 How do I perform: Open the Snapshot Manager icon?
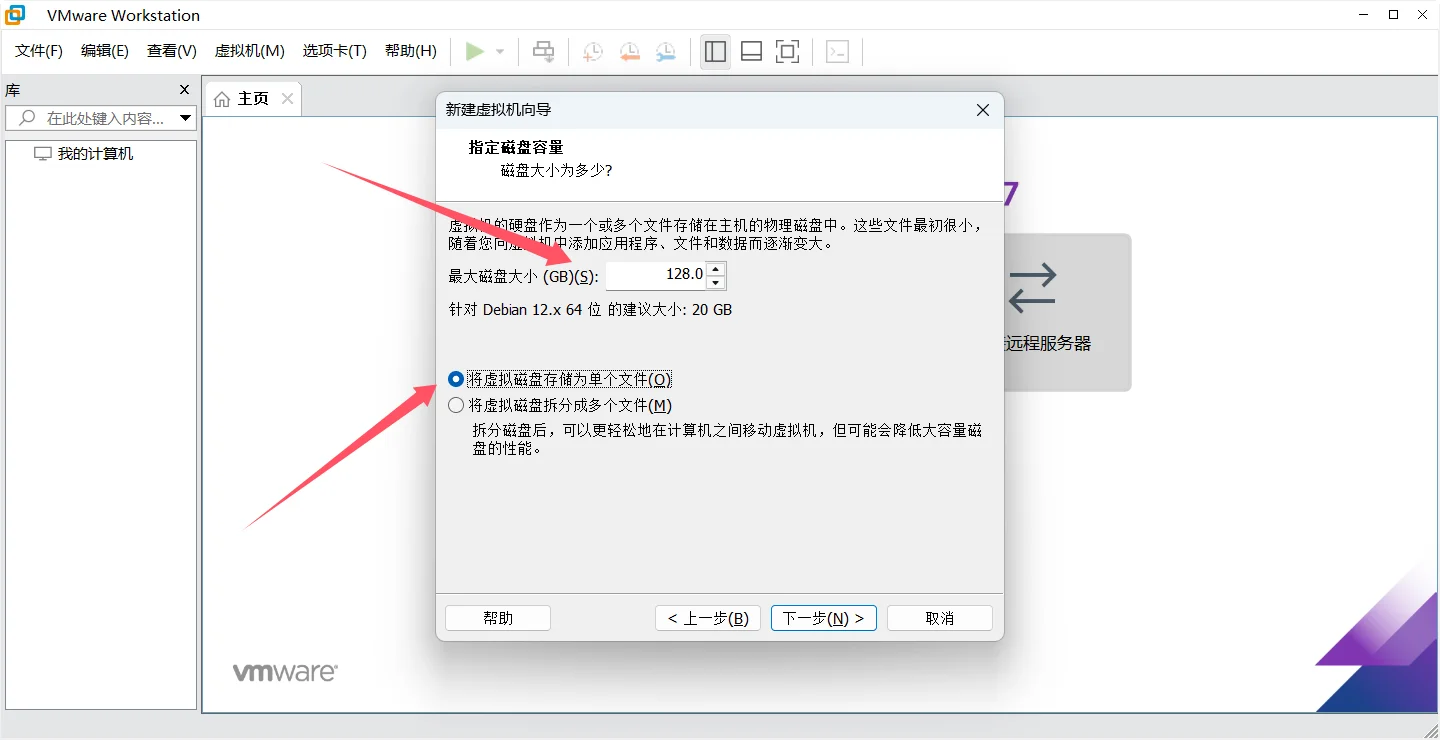point(665,52)
